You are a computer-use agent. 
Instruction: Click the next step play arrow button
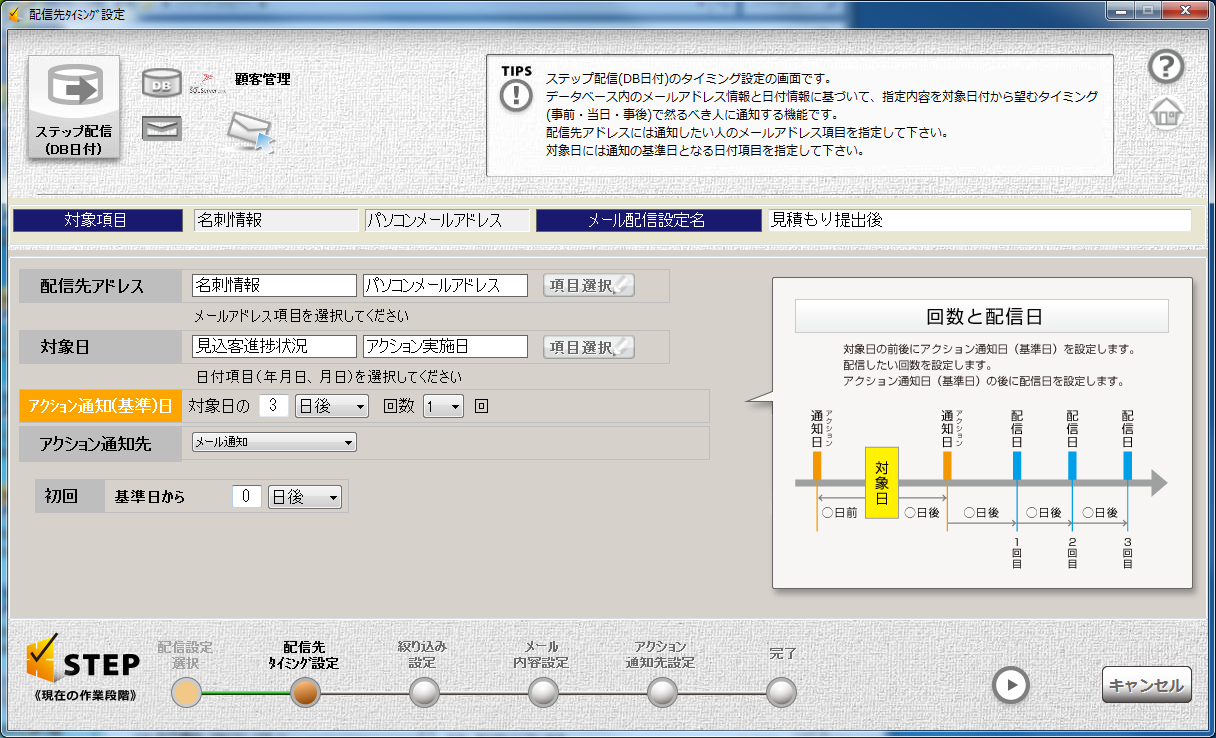(1010, 685)
